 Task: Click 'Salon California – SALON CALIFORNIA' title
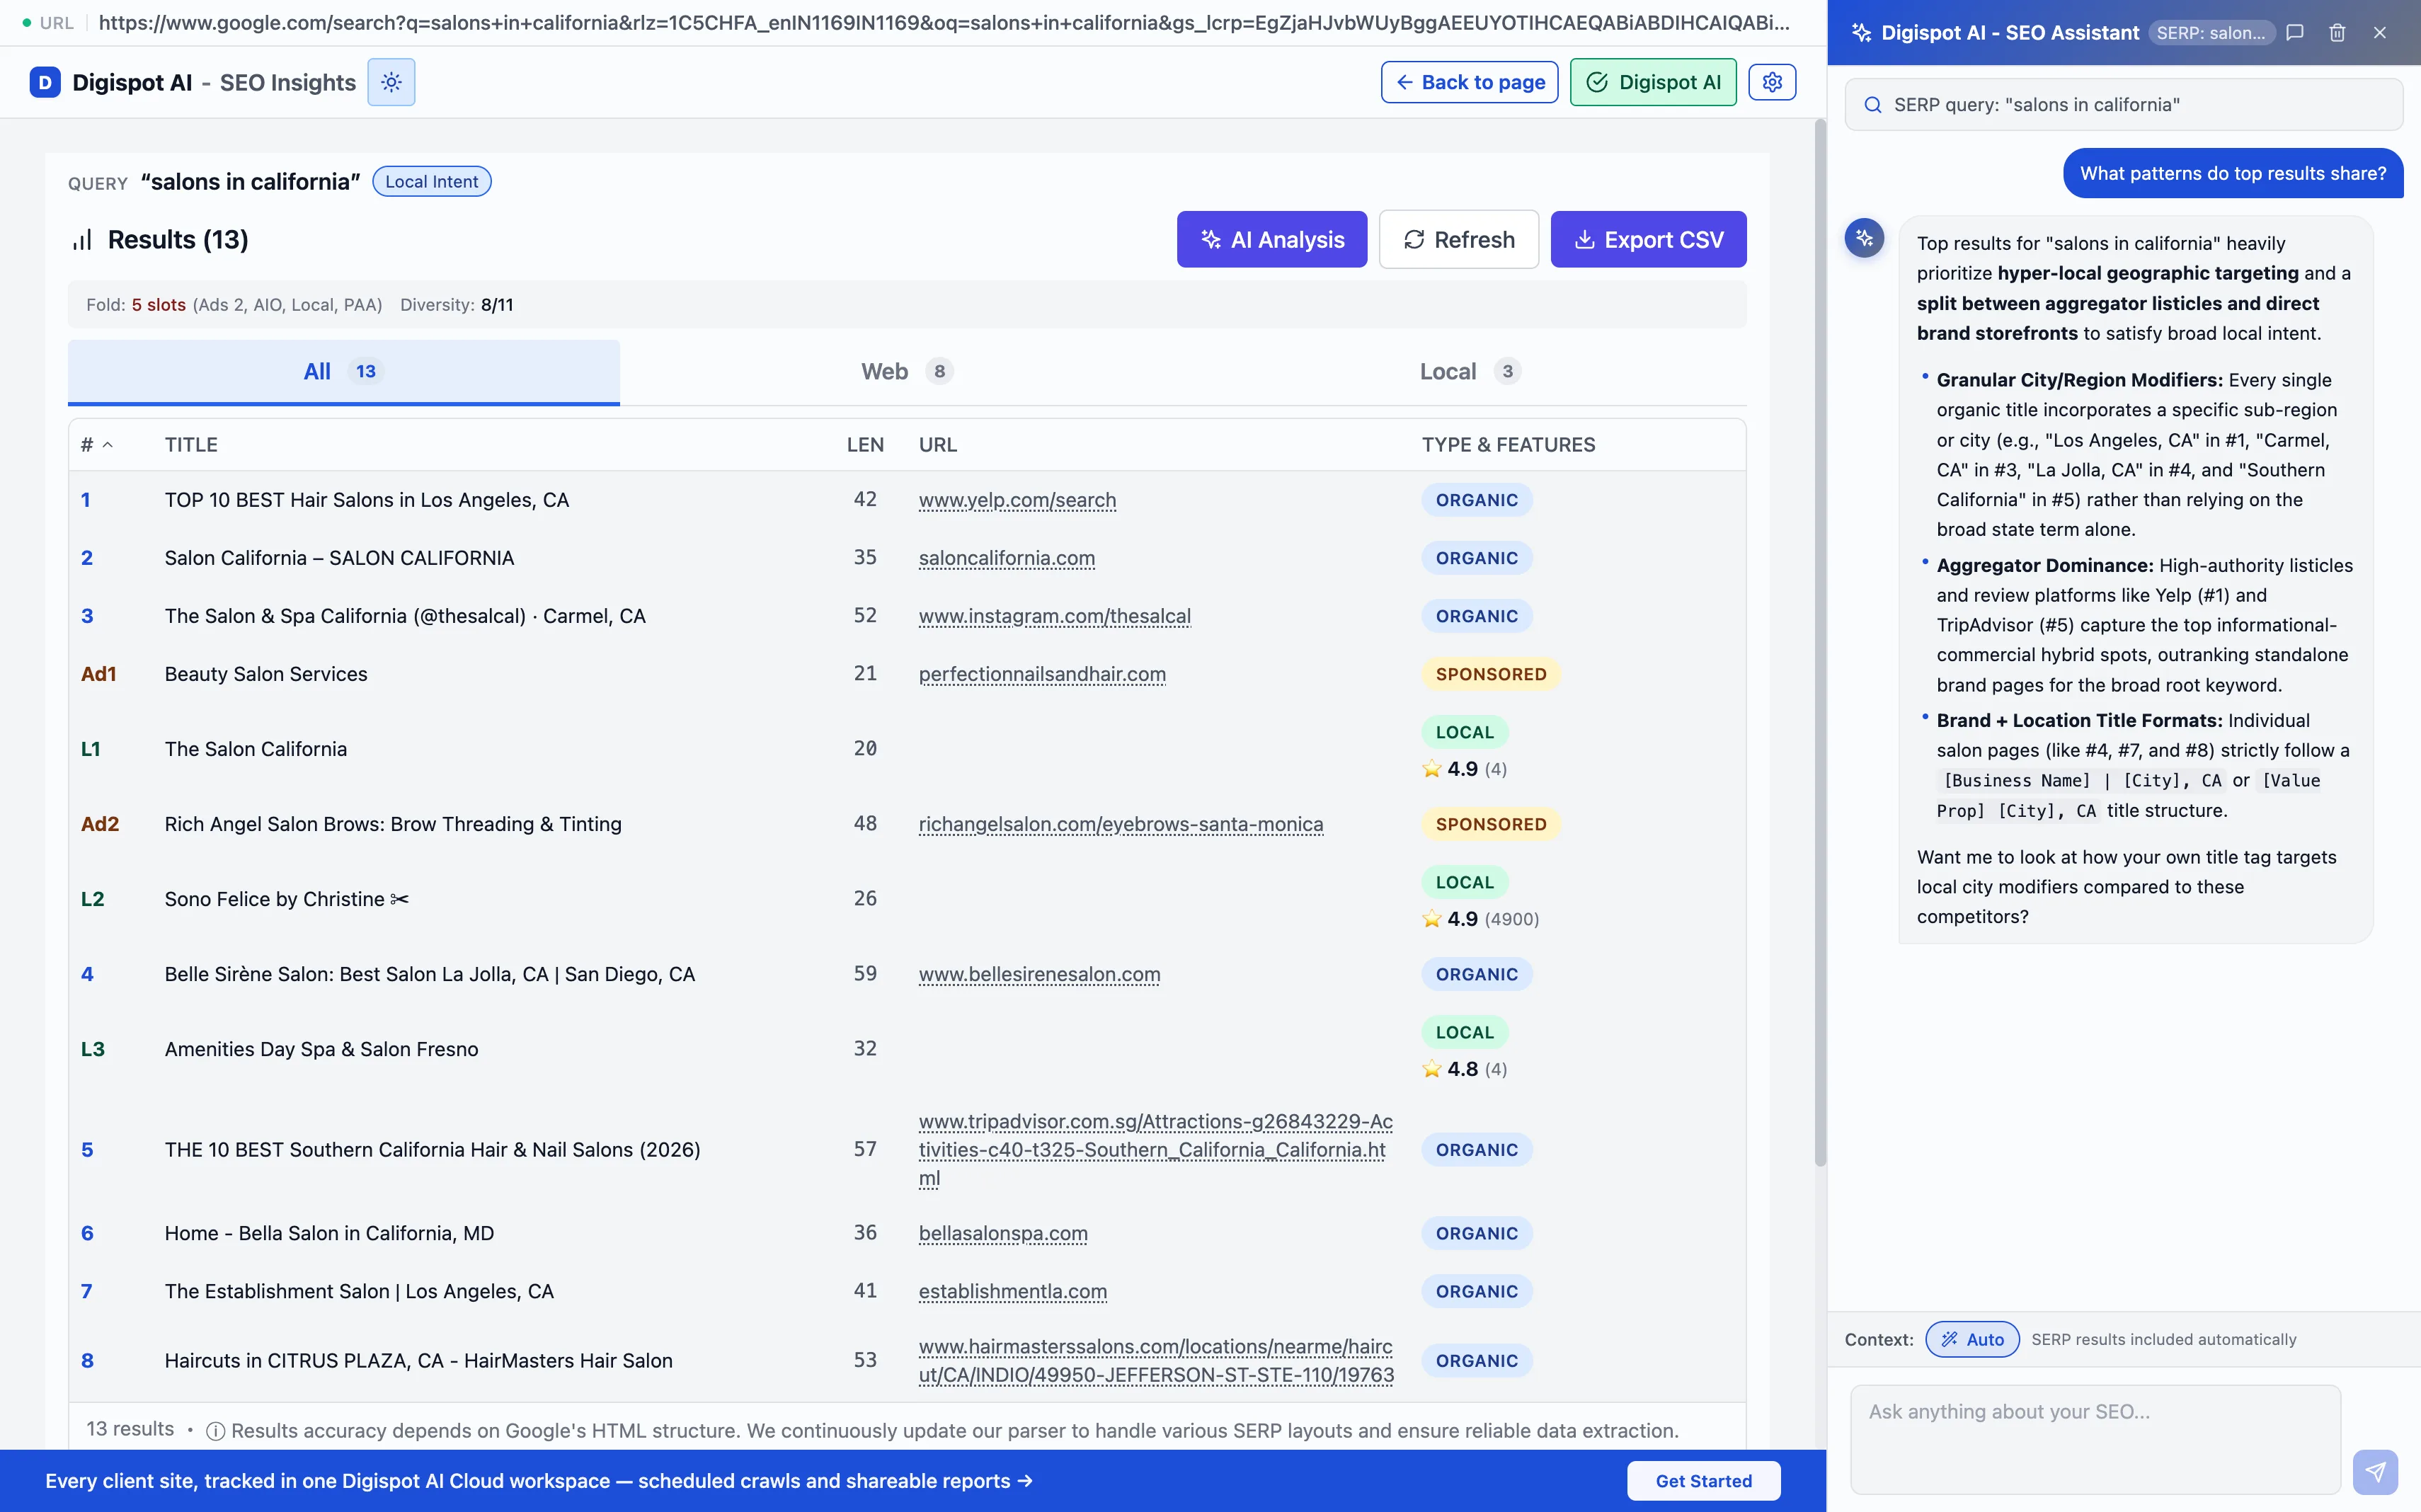click(339, 558)
